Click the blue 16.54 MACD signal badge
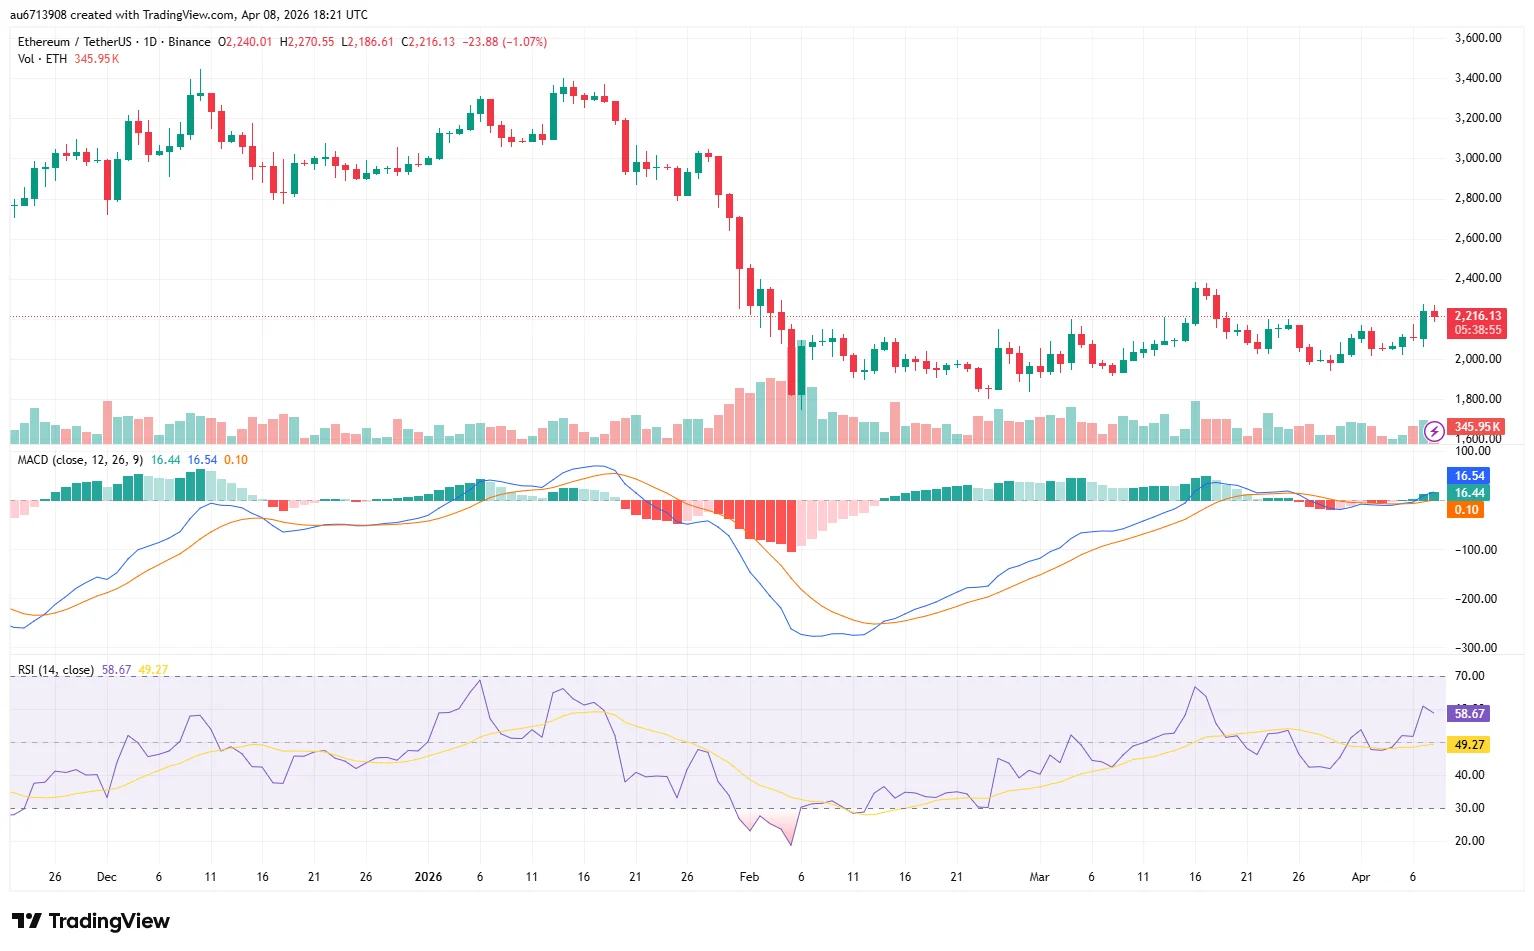 [1469, 476]
